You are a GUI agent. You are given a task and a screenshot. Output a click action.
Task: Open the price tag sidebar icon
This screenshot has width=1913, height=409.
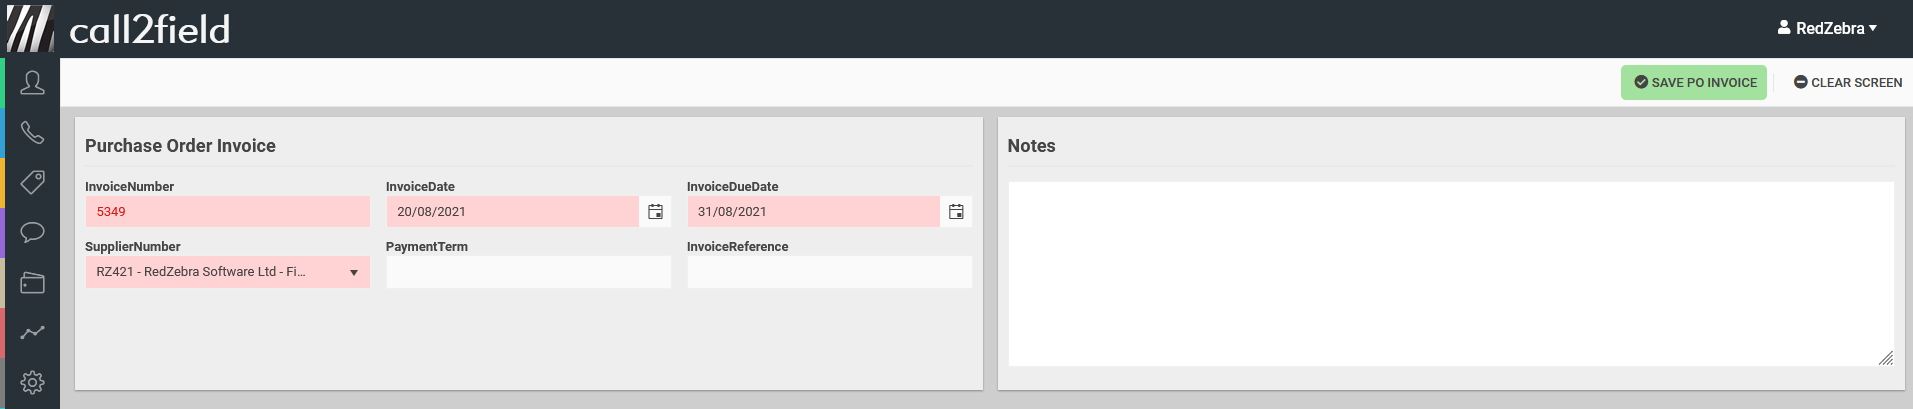(x=32, y=182)
